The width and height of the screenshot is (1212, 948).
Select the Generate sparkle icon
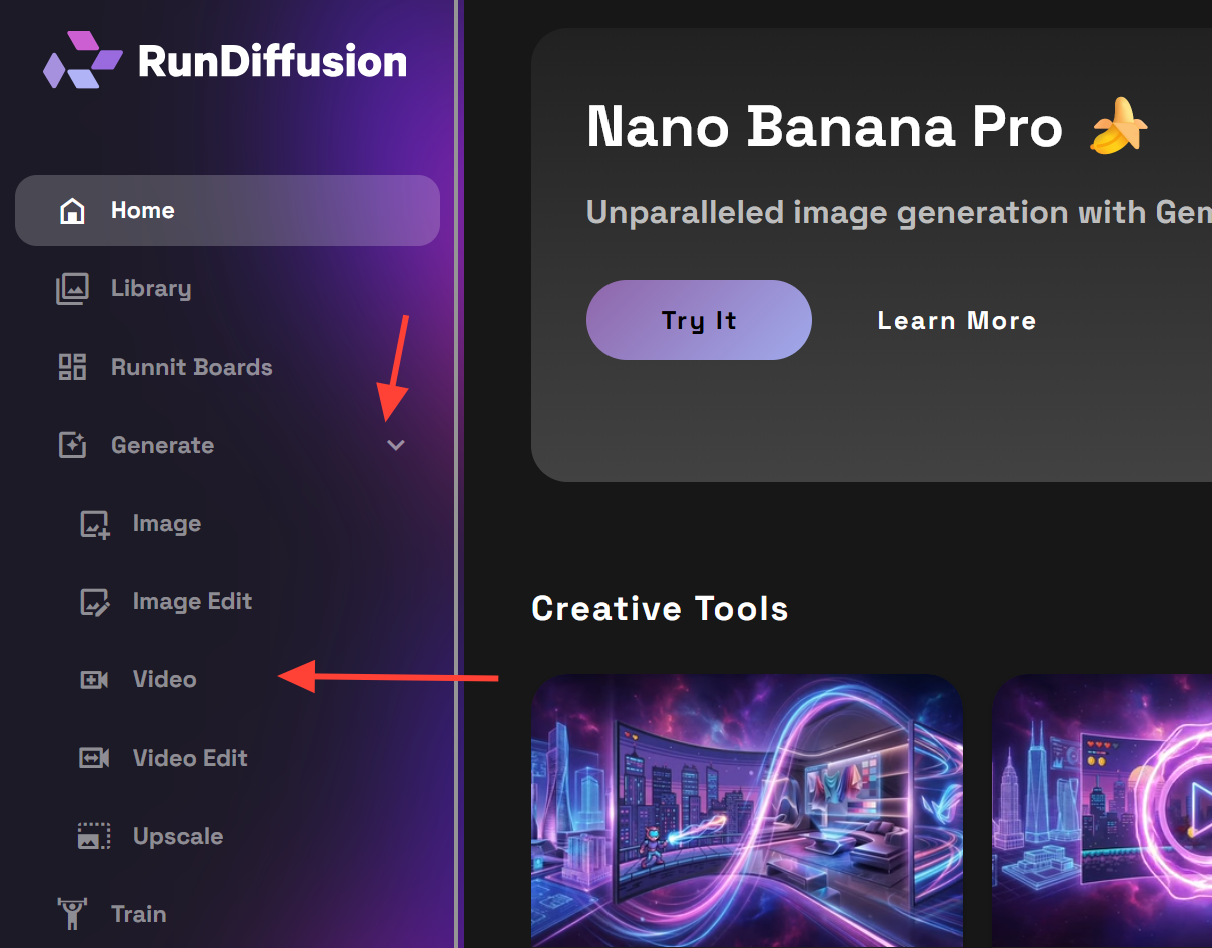point(72,445)
